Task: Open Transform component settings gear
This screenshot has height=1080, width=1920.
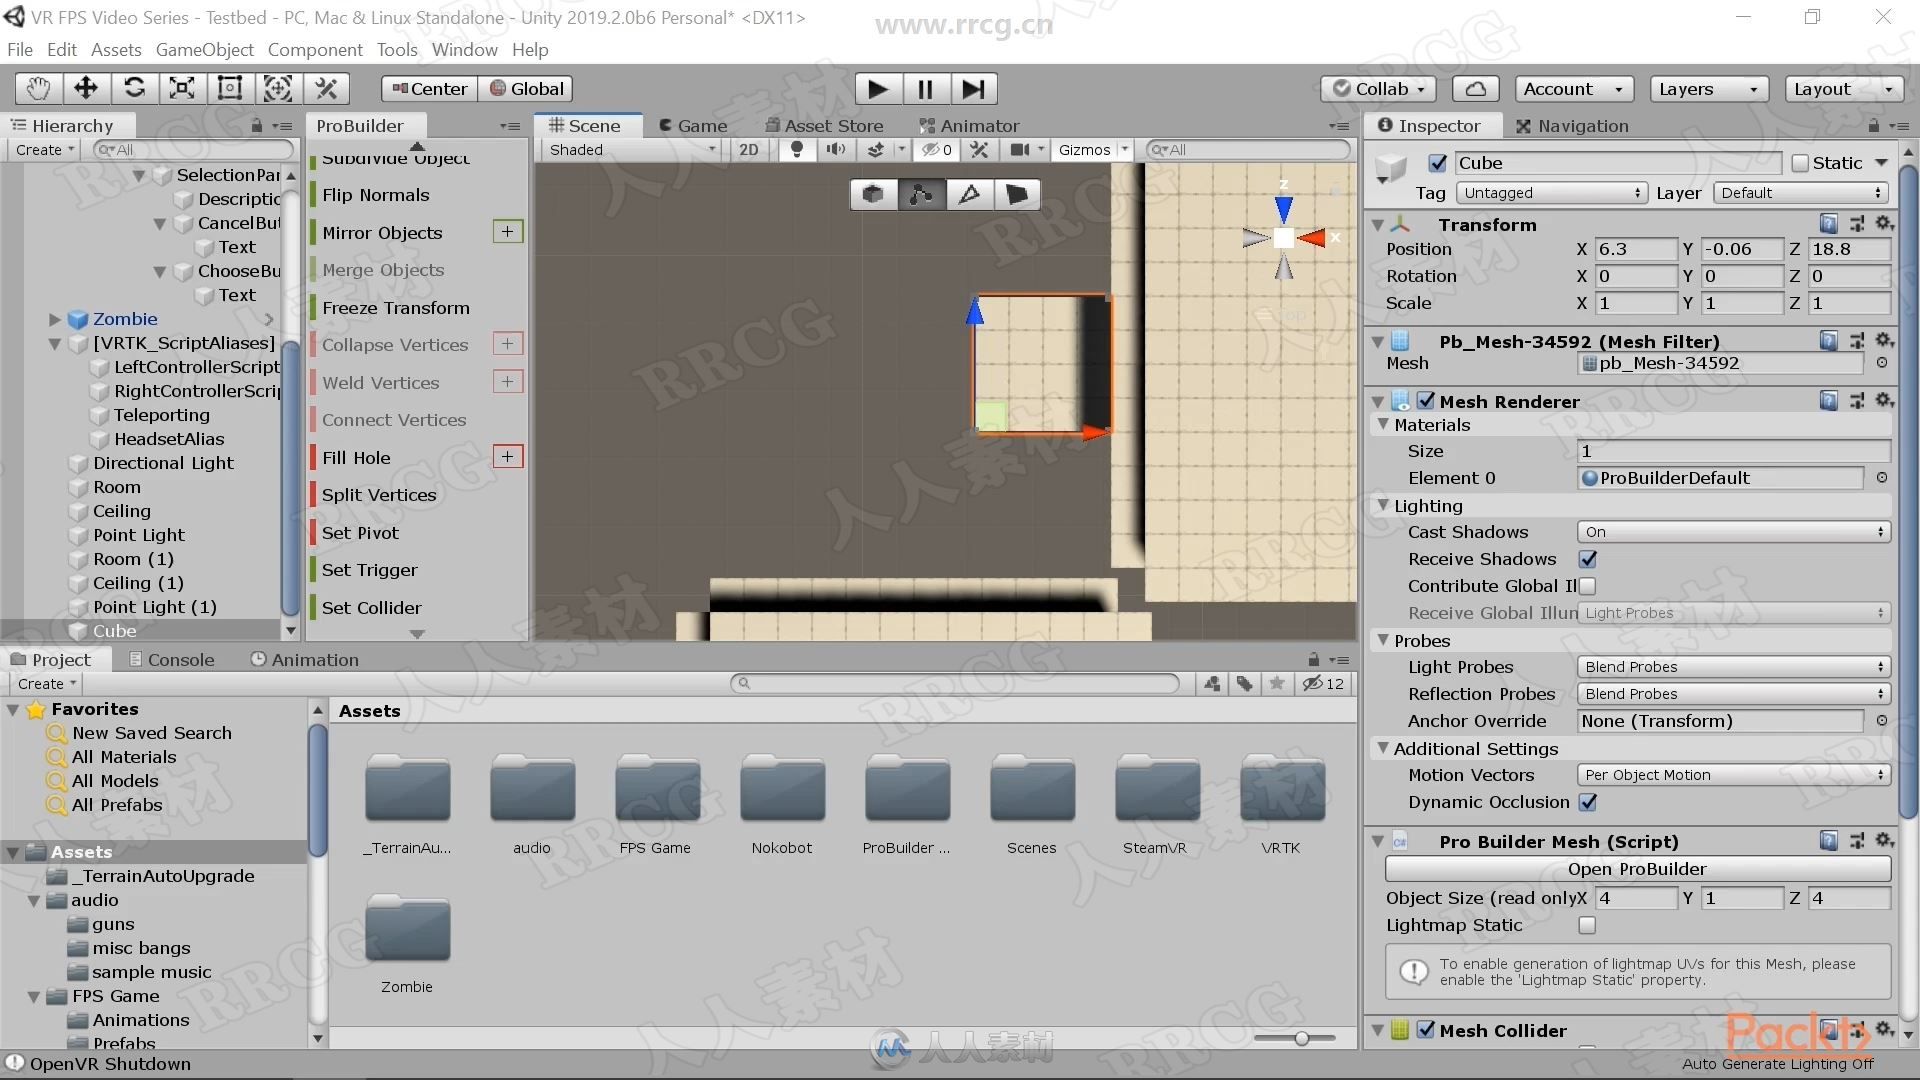Action: [x=1884, y=224]
